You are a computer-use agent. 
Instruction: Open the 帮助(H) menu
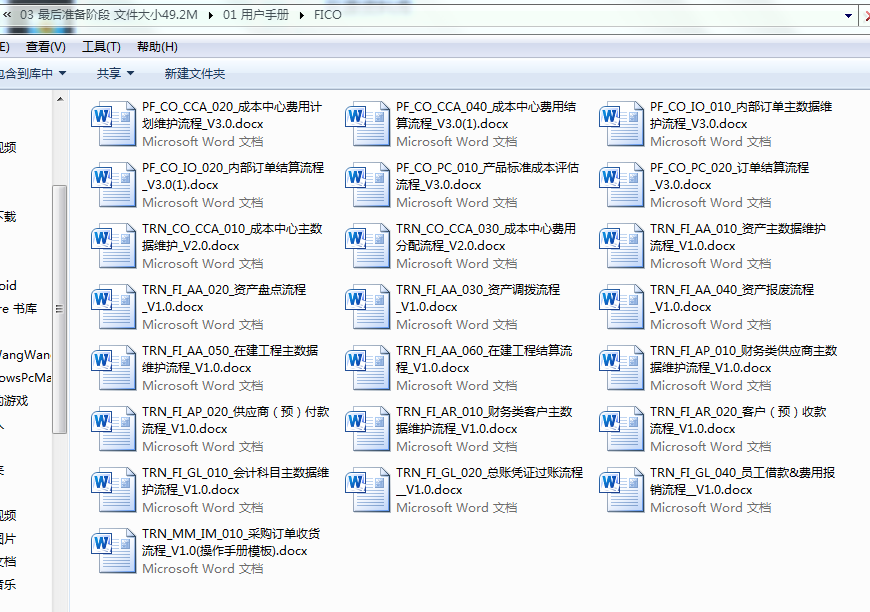157,47
